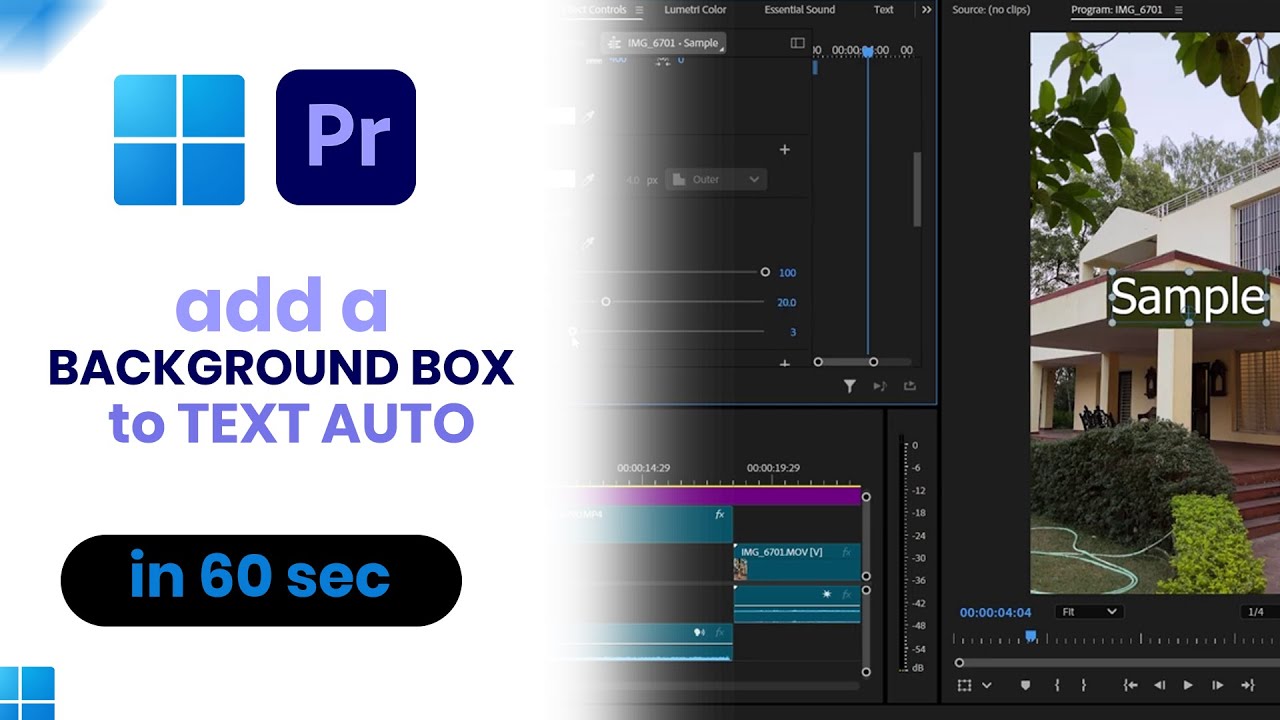Viewport: 1280px width, 720px height.
Task: Click the Mark In button
Action: (x=1057, y=685)
